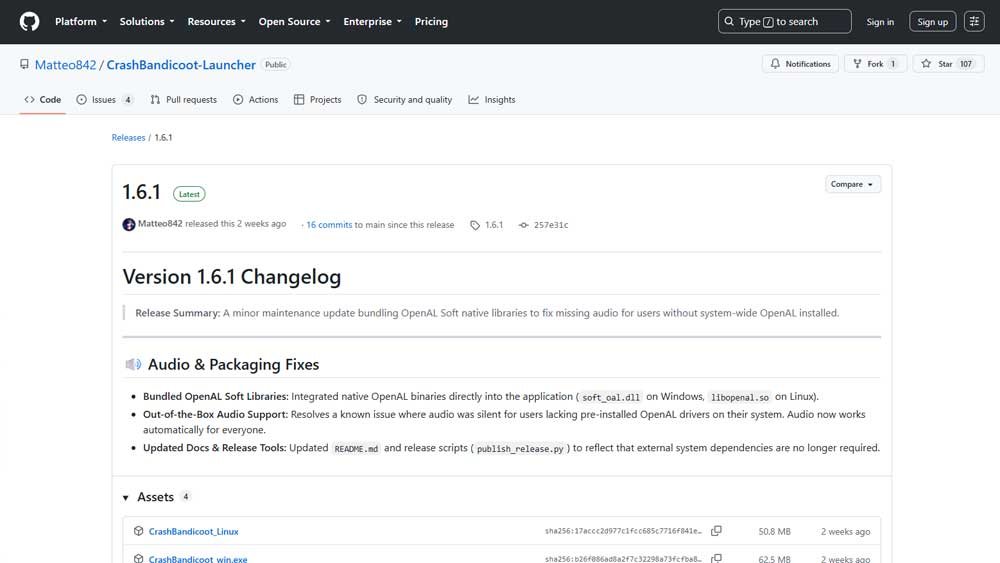Viewport: 1000px width, 563px height.
Task: Expand the Platform menu
Action: coord(81,22)
